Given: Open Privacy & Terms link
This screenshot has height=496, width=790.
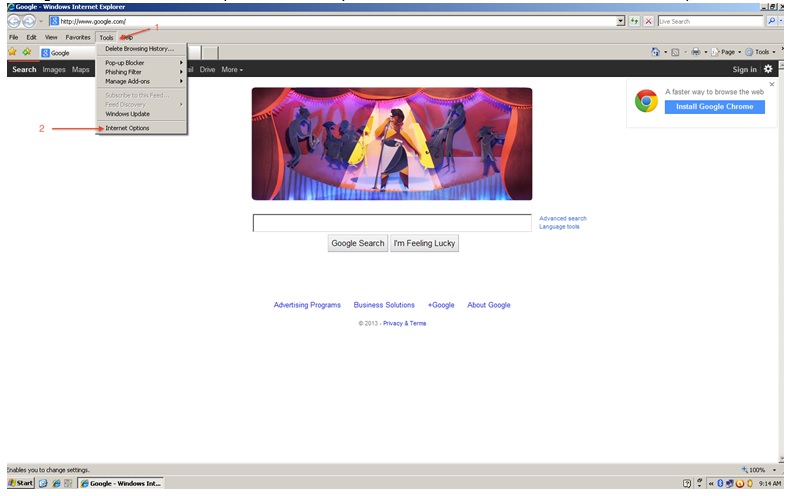Looking at the screenshot, I should pos(405,323).
